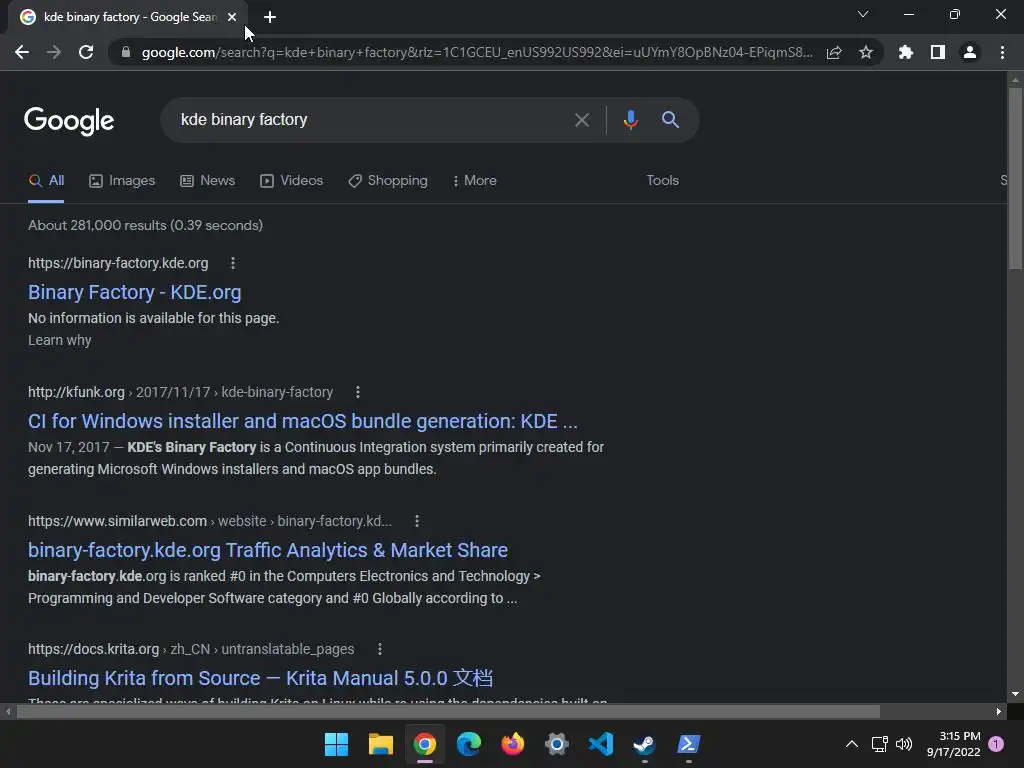The width and height of the screenshot is (1024, 768).
Task: Click Chrome icon in taskbar
Action: pyautogui.click(x=424, y=744)
